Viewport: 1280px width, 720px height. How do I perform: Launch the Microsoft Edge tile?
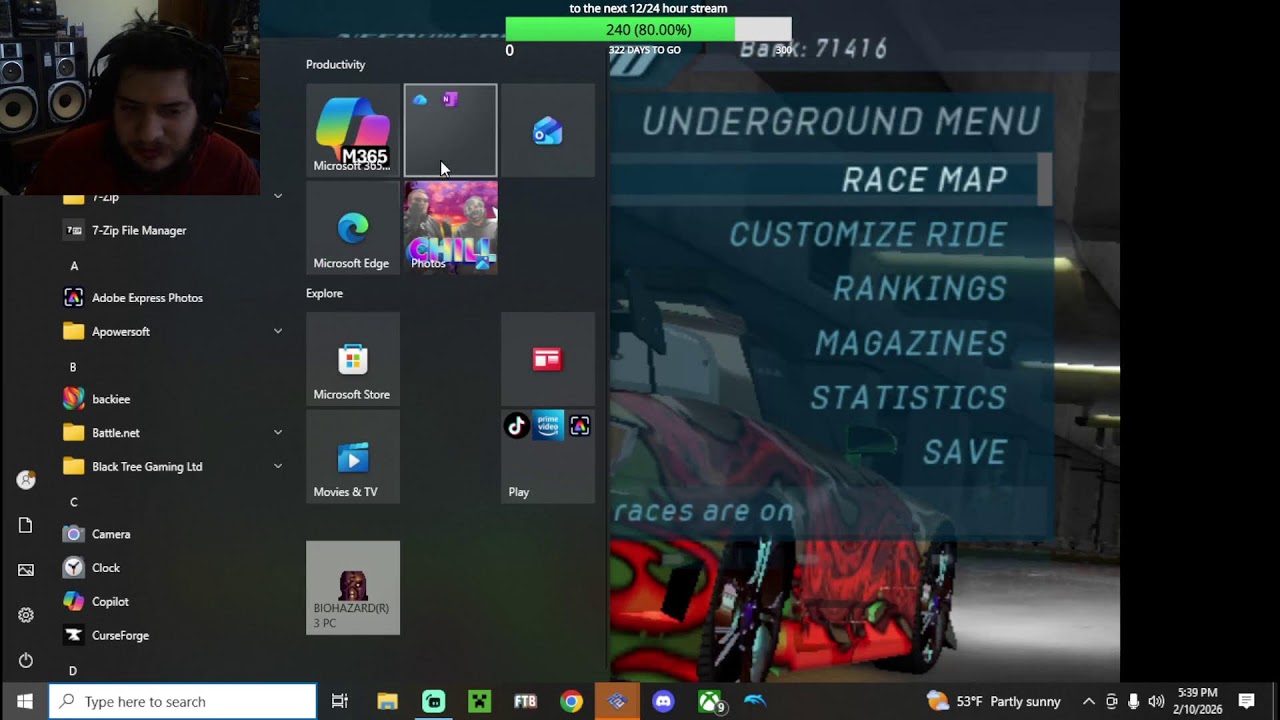coord(352,228)
